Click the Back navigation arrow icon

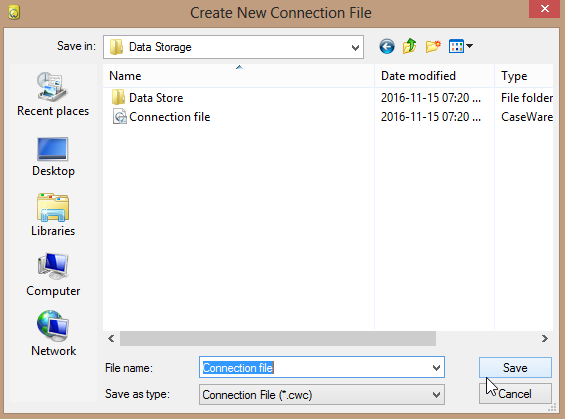[x=387, y=46]
